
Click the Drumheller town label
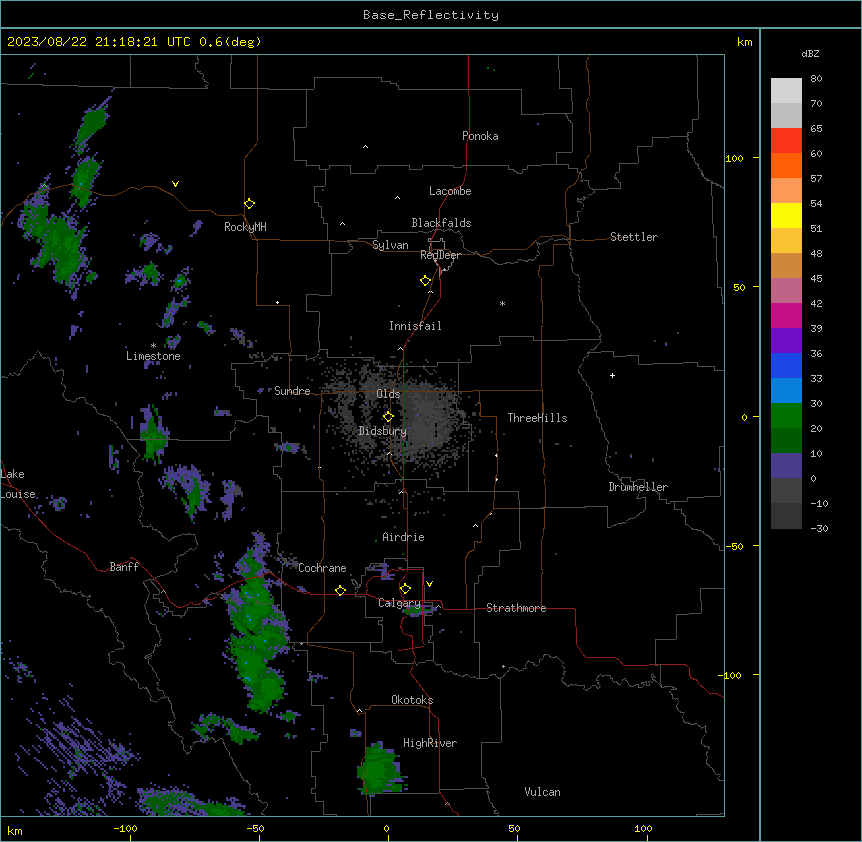coord(638,487)
